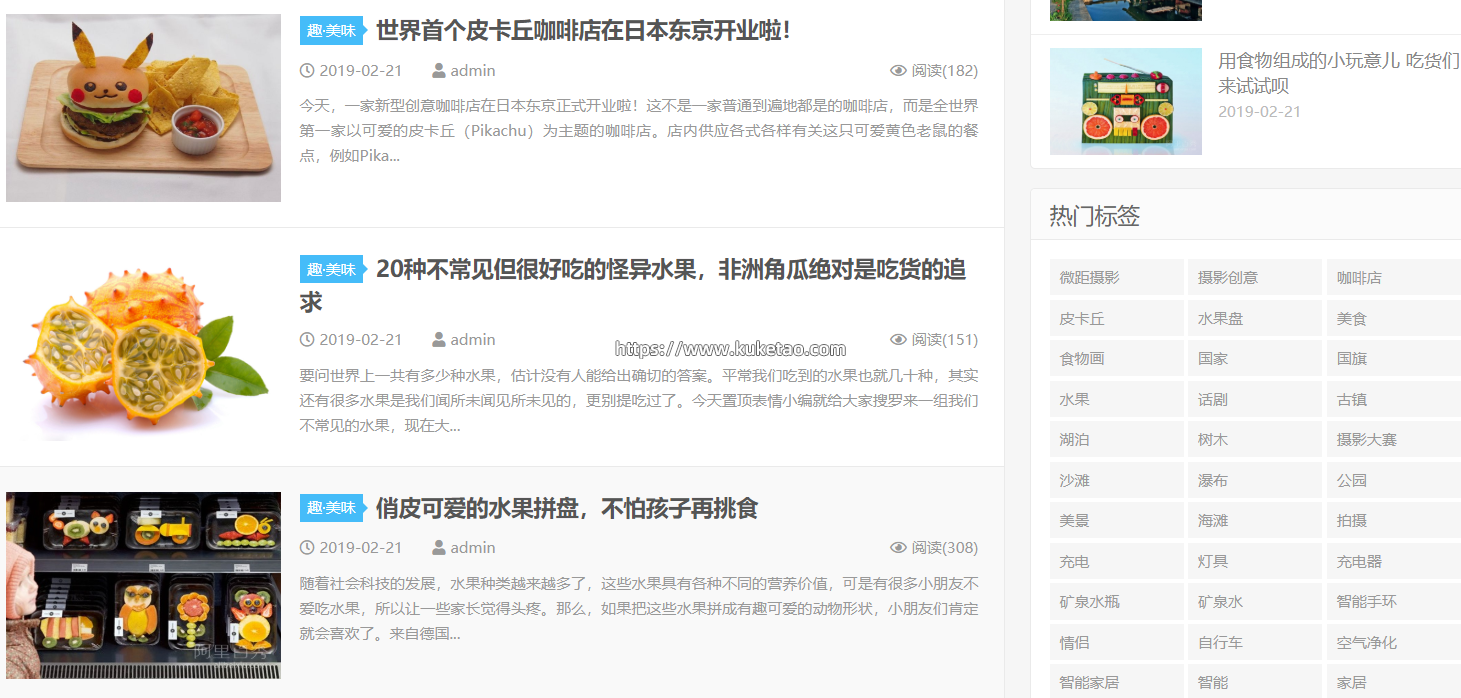Open sidebar article 用食物组成的小玩意儿

[x=1339, y=74]
